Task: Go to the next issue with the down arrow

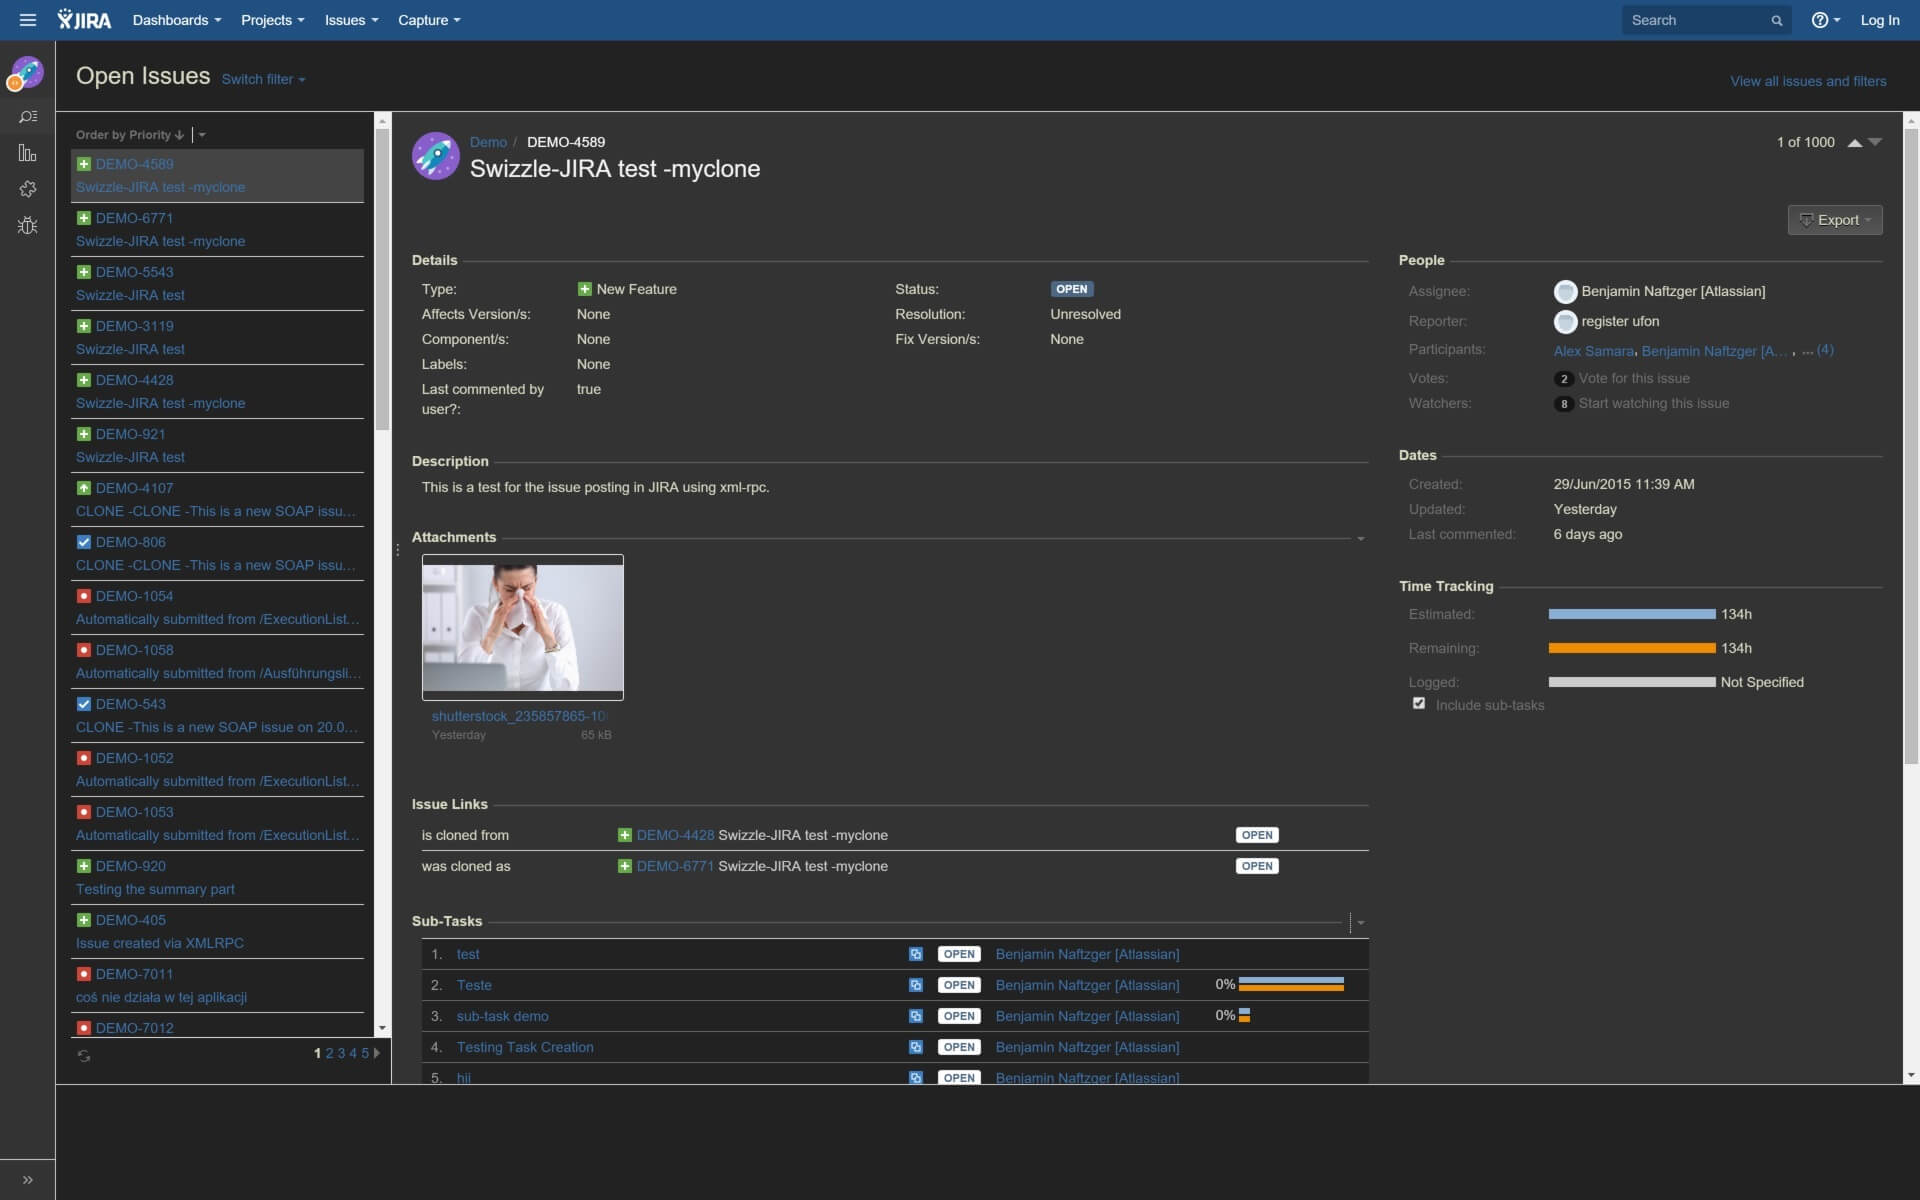Action: click(x=1875, y=143)
